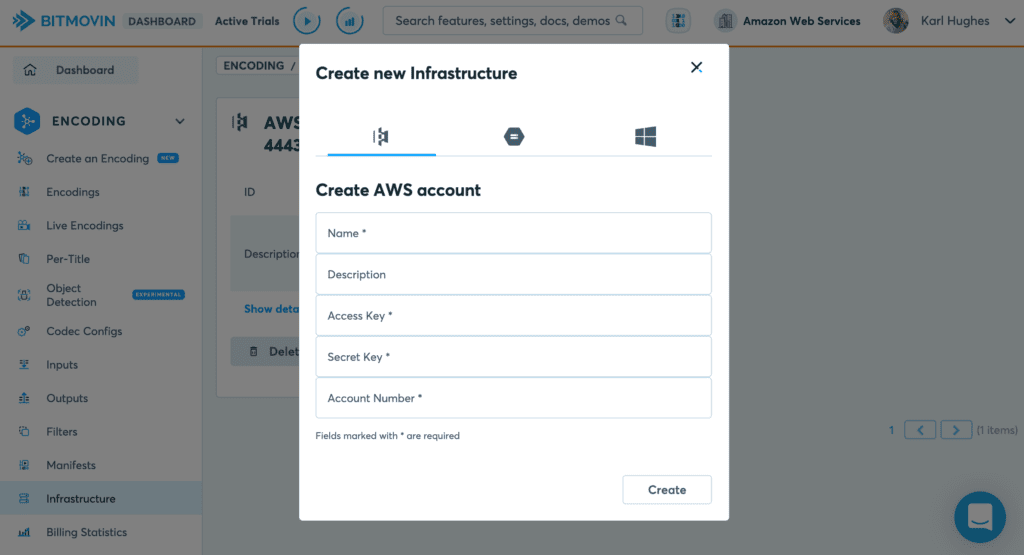Focus the Secret Key field
Screen dimensions: 1024x555
(x=513, y=357)
